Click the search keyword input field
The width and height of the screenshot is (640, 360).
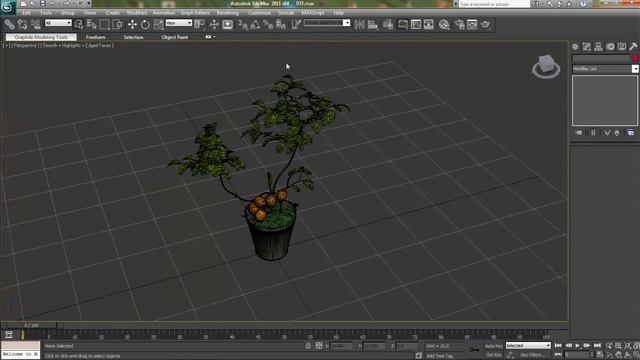[x=494, y=4]
